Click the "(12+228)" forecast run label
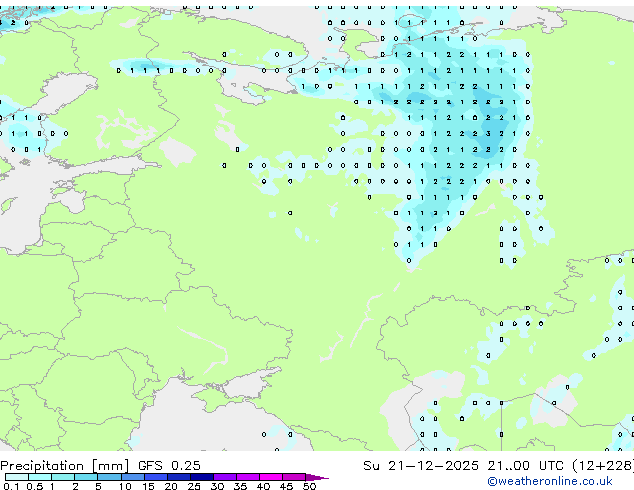The height and width of the screenshot is (490, 634). coord(603,466)
